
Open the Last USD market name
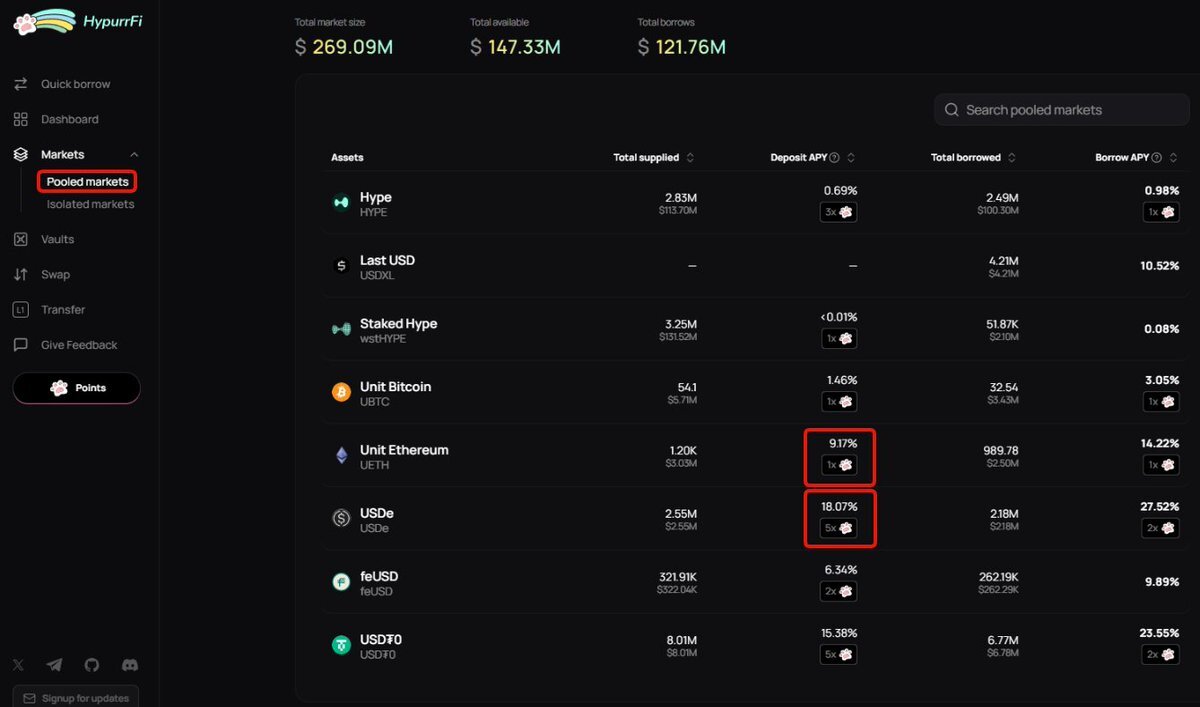[387, 260]
